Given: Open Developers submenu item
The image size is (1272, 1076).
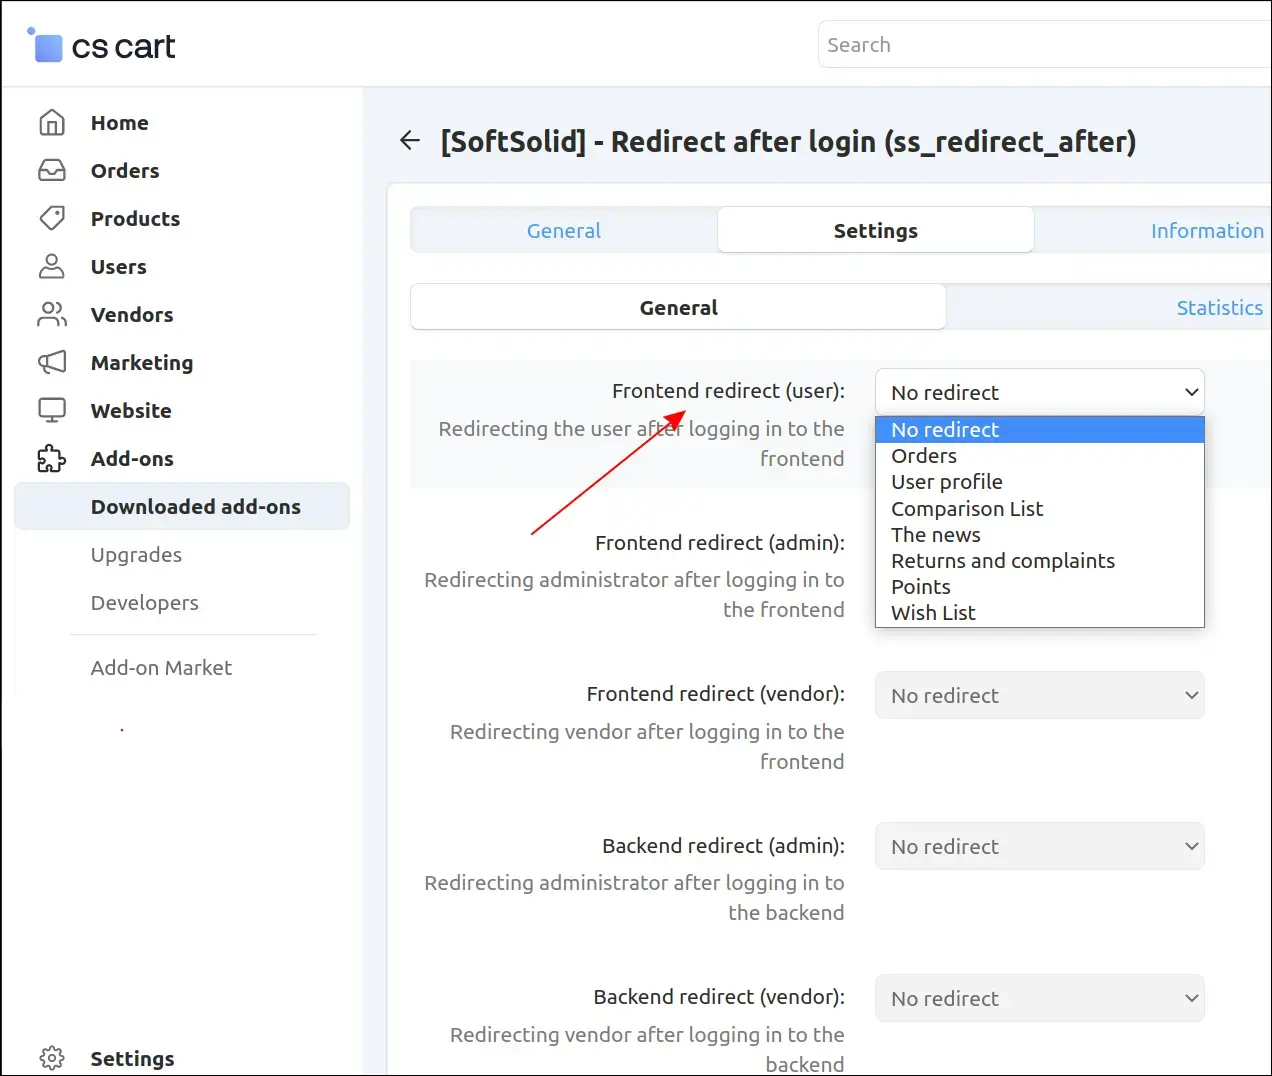Looking at the screenshot, I should click(x=144, y=602).
